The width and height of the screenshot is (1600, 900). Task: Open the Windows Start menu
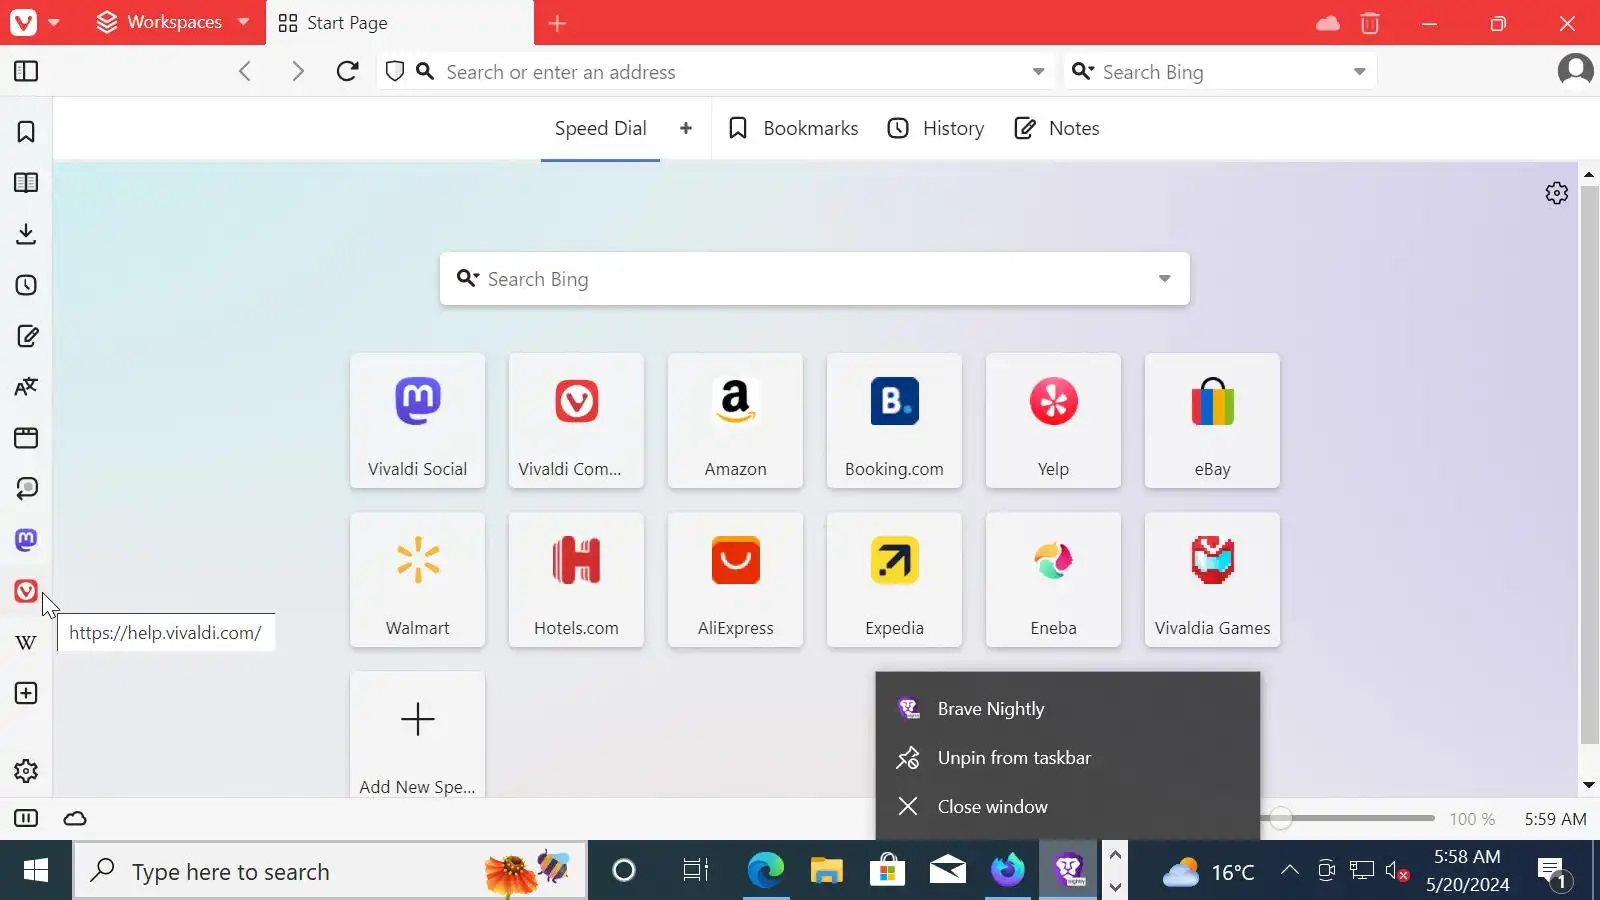pos(36,871)
